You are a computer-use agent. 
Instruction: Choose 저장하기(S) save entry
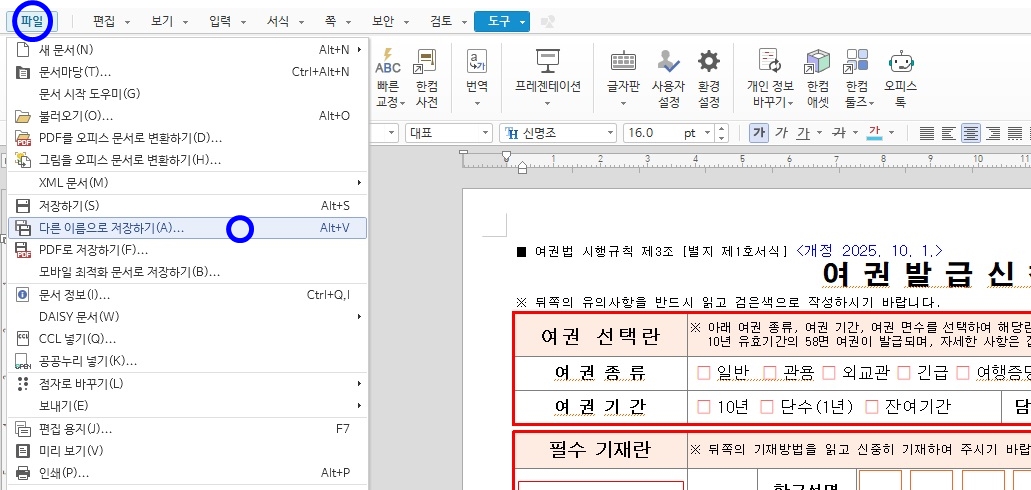pyautogui.click(x=187, y=206)
